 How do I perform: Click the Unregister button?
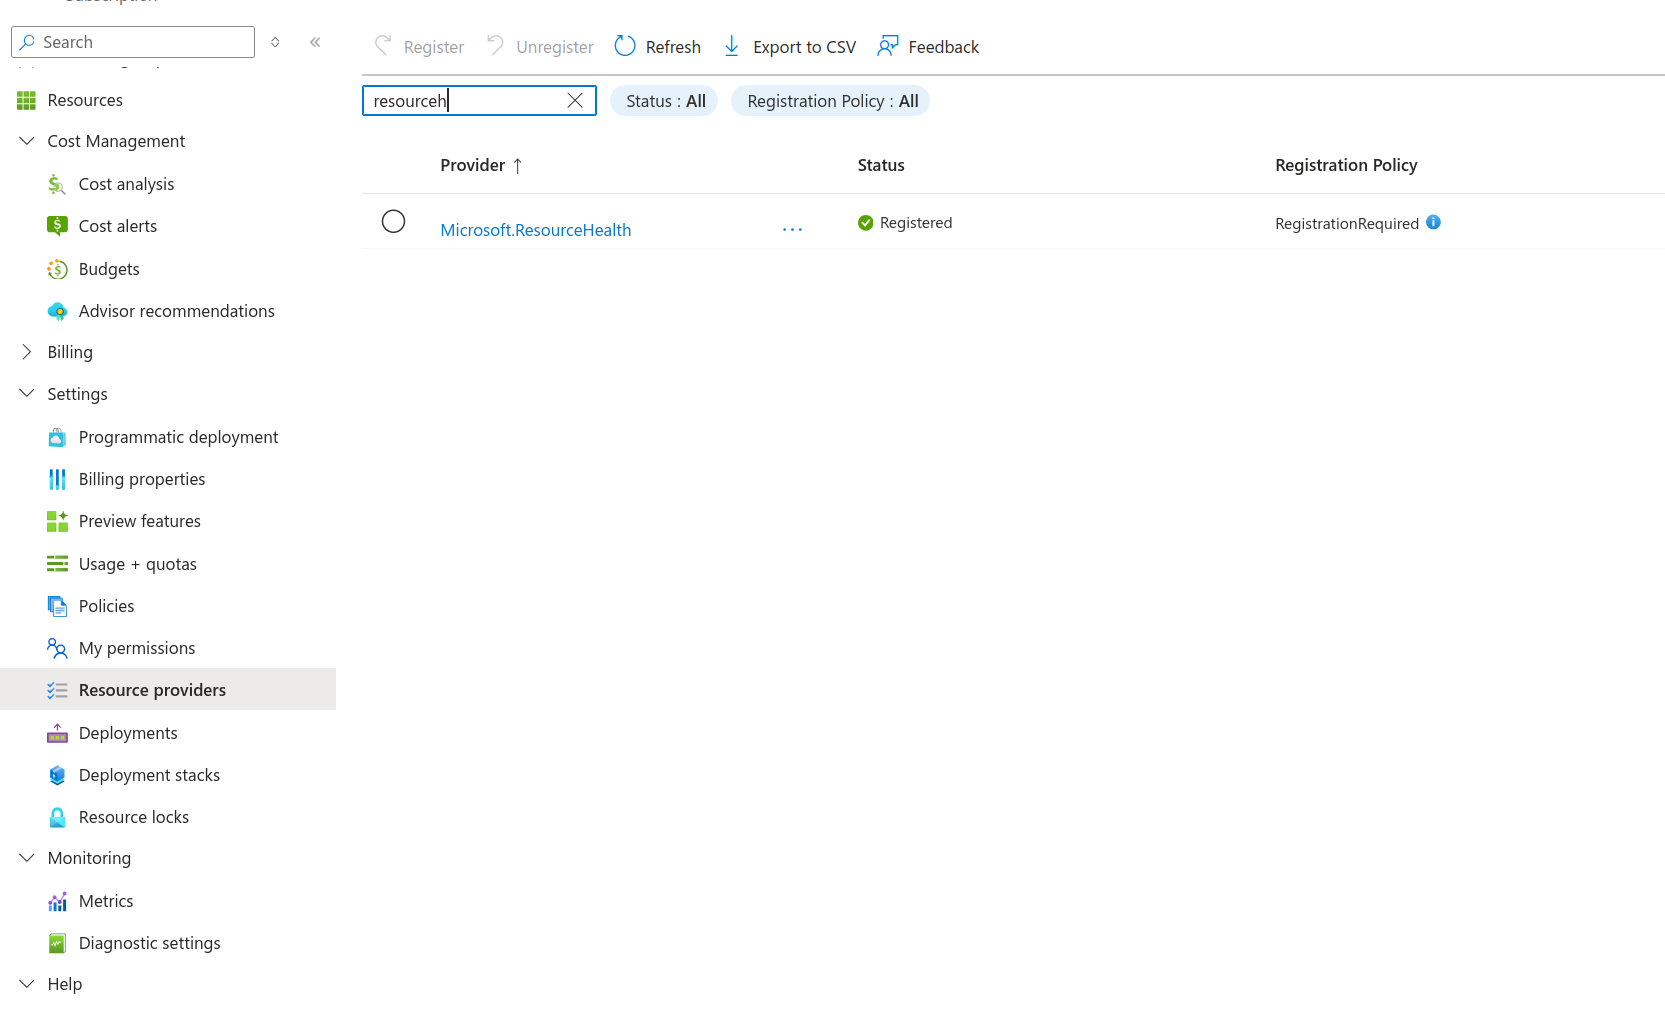(x=540, y=46)
